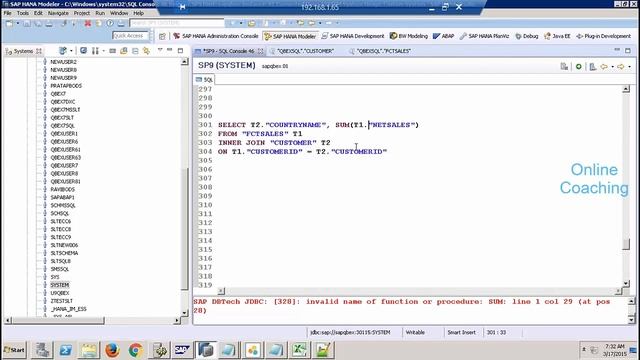
Task: Open the Plug-in Development perspective
Action: [603, 36]
